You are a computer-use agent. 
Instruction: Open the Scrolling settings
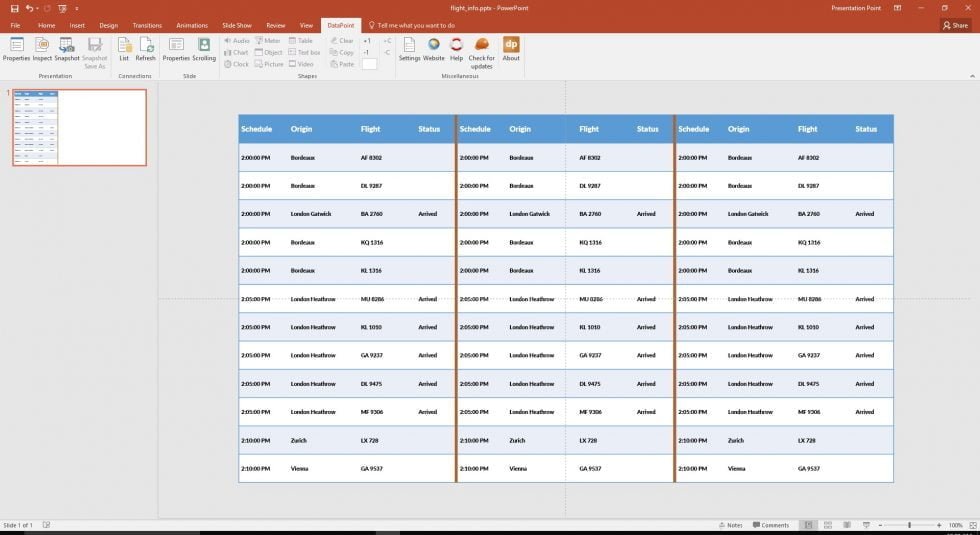204,49
